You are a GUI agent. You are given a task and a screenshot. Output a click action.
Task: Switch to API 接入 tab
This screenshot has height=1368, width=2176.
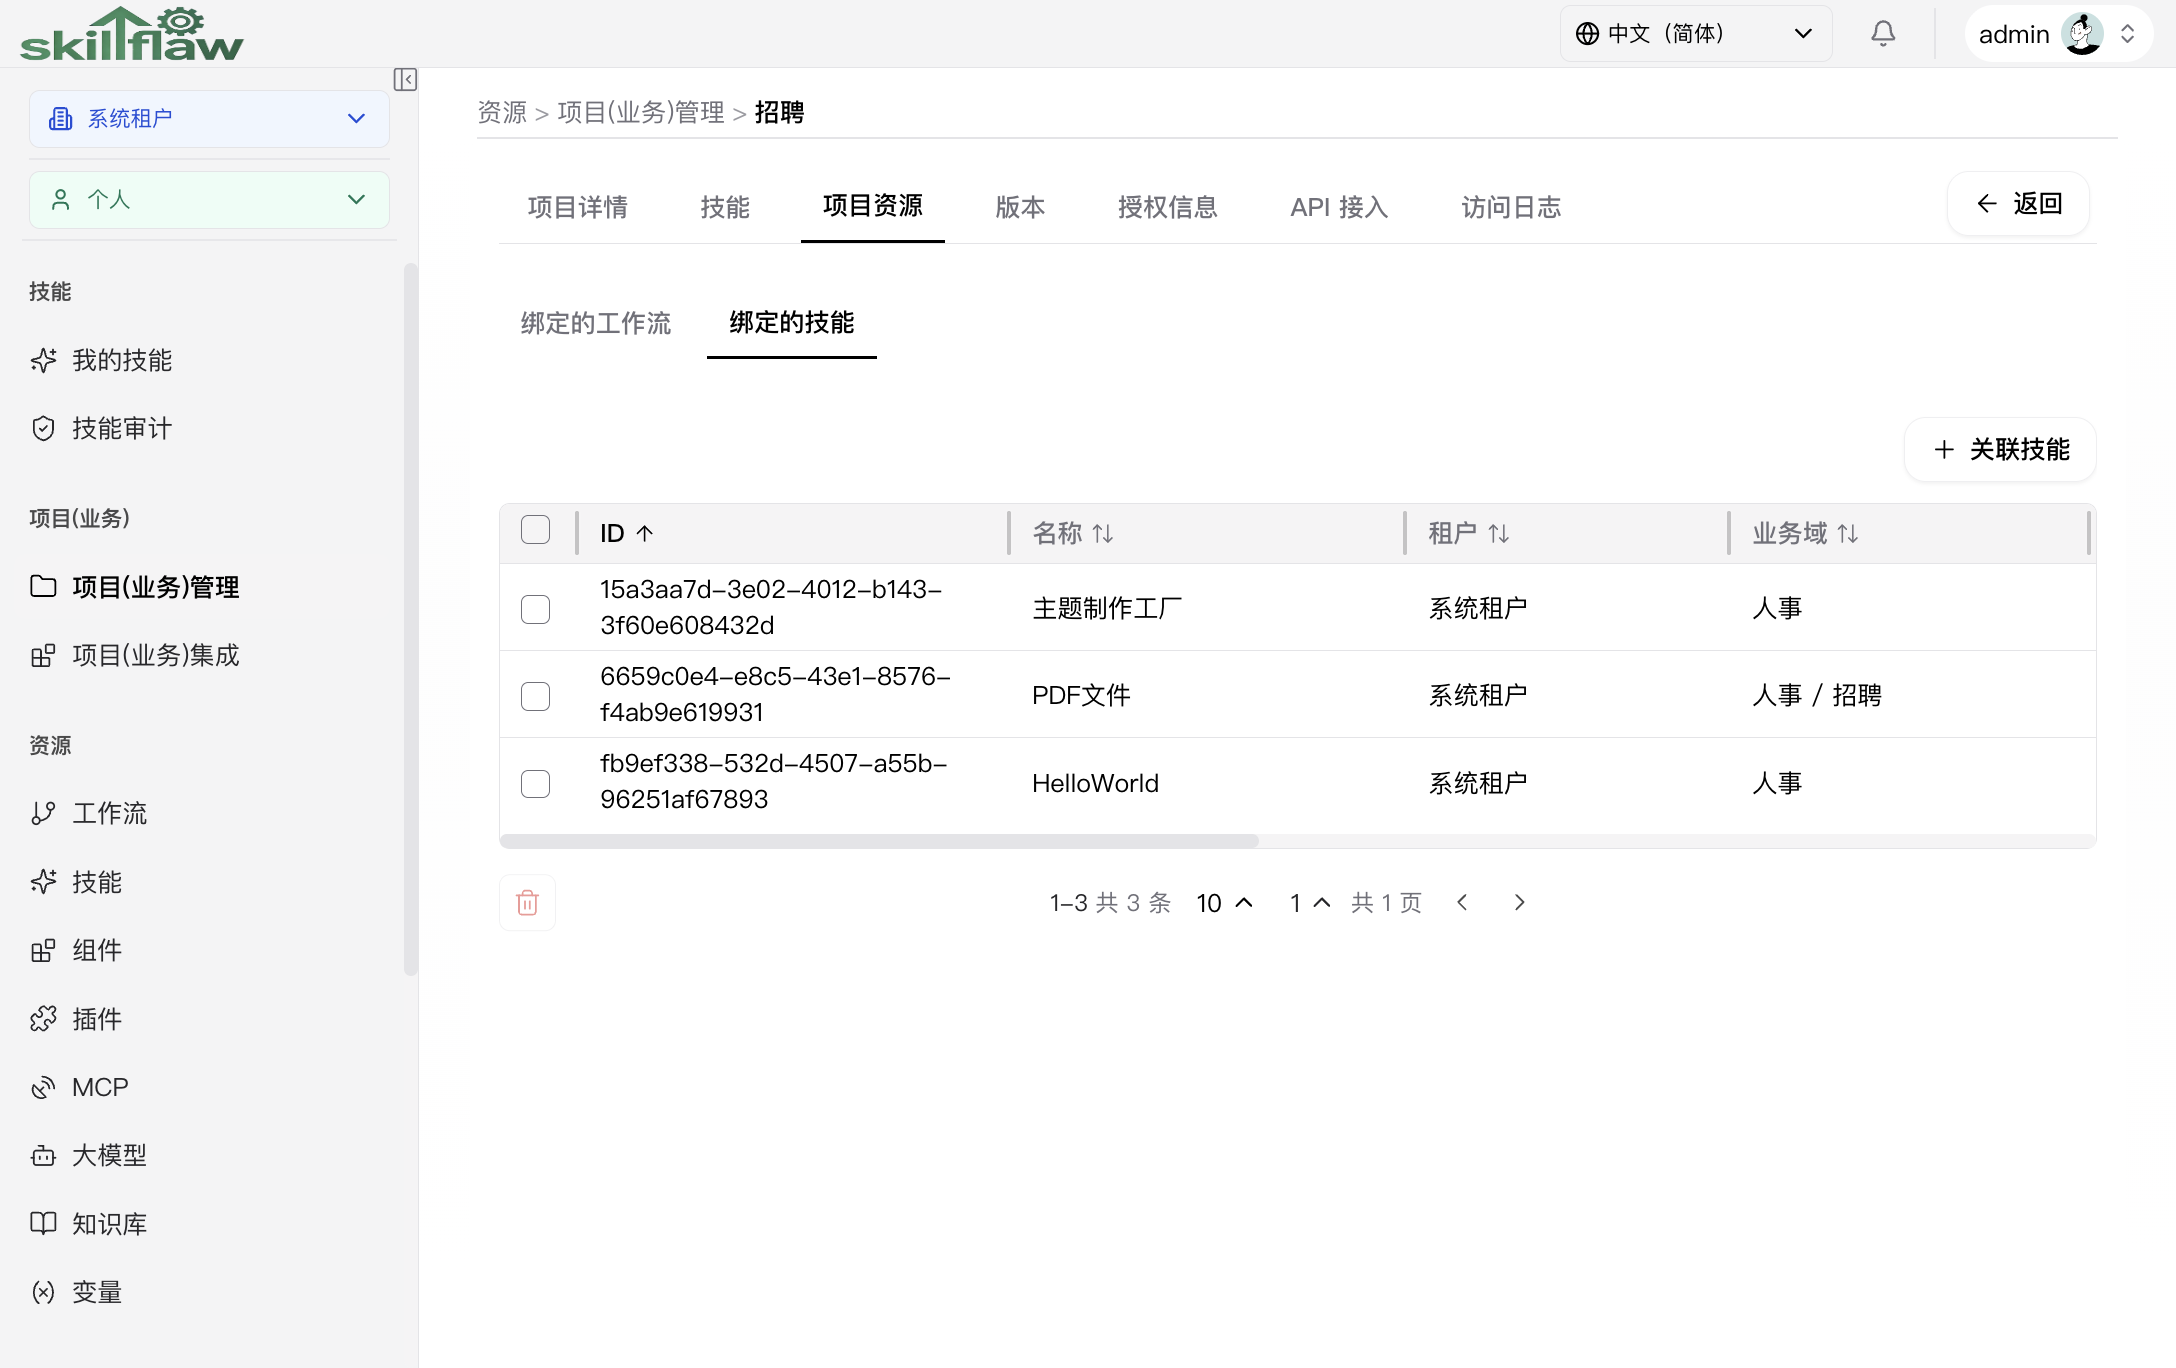coord(1339,207)
